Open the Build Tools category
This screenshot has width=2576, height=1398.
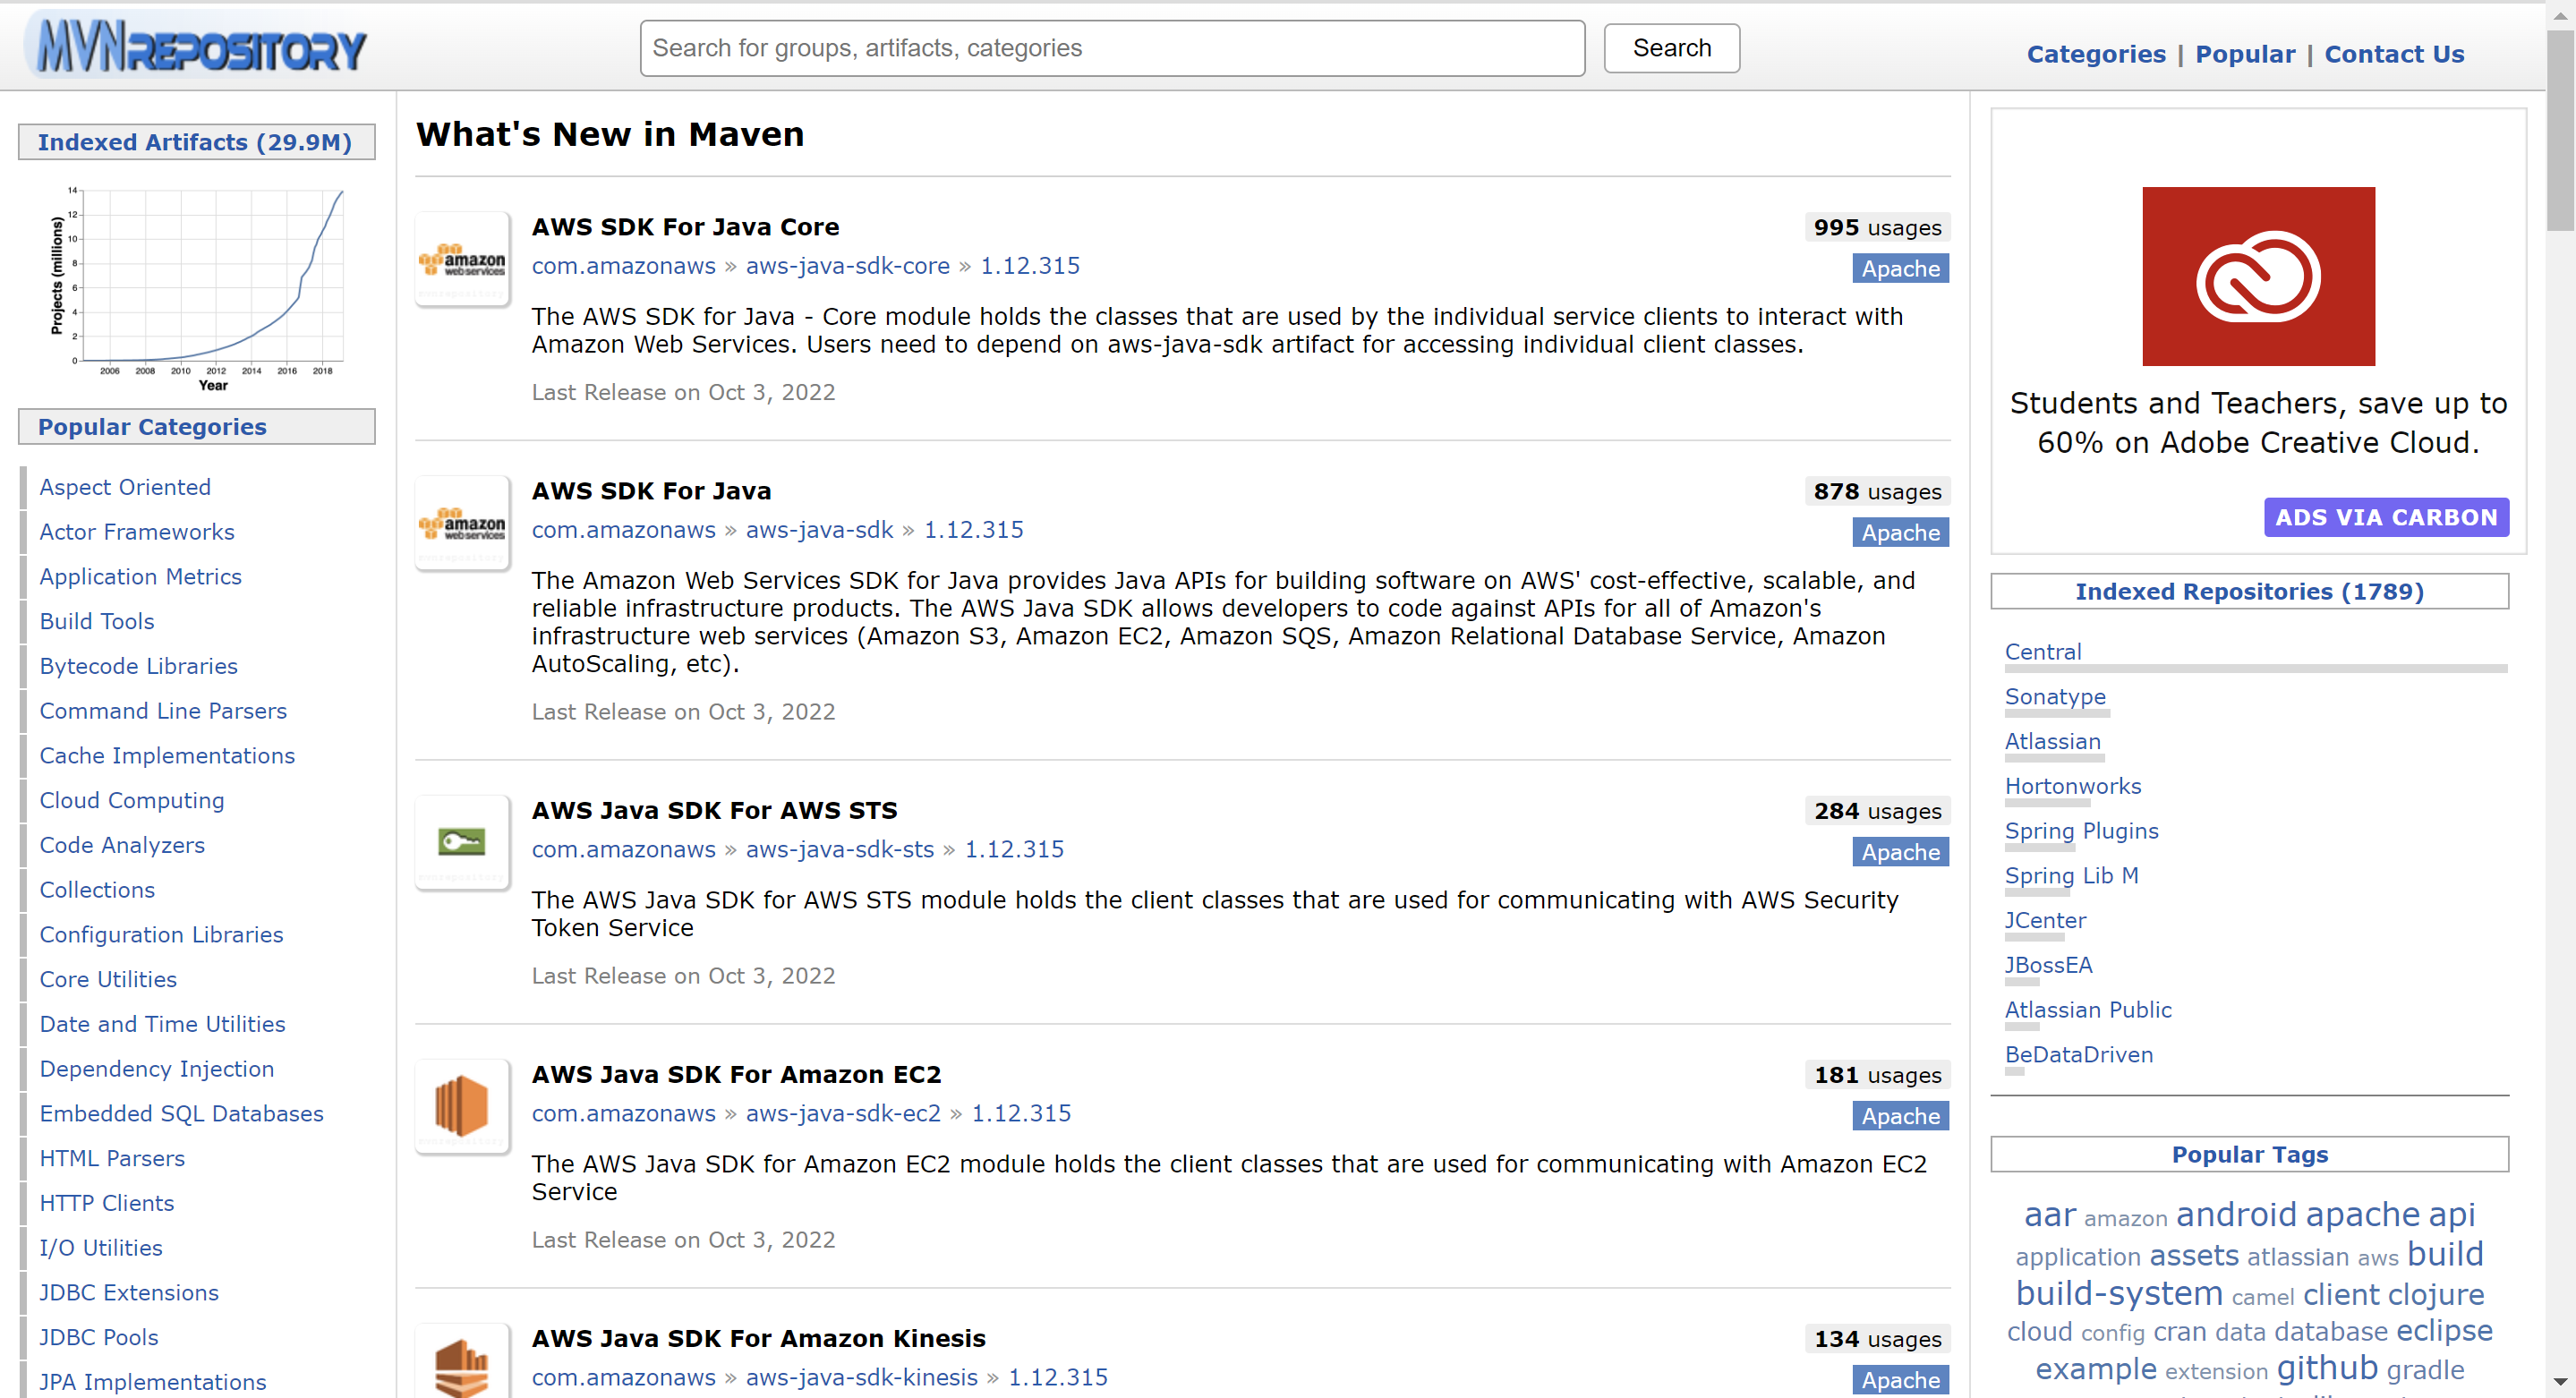pyautogui.click(x=97, y=621)
